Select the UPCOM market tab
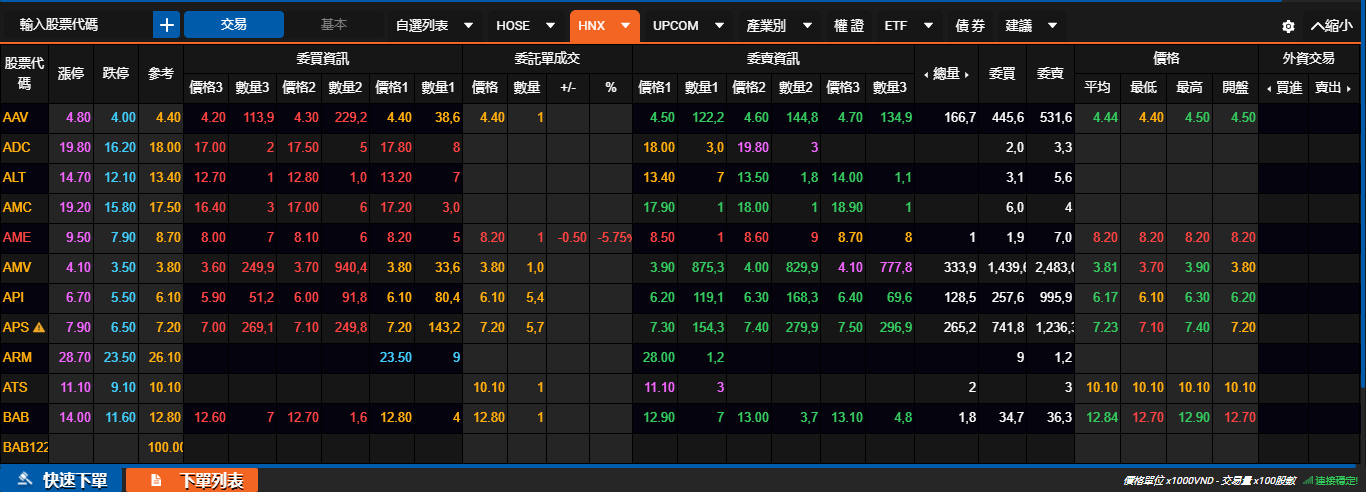Viewport: 1366px width, 492px height. click(686, 26)
